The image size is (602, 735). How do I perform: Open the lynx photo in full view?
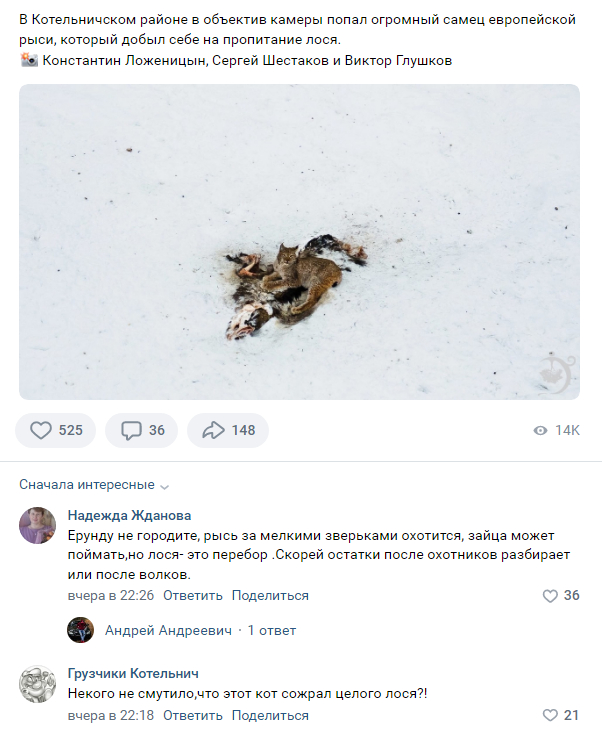(299, 242)
